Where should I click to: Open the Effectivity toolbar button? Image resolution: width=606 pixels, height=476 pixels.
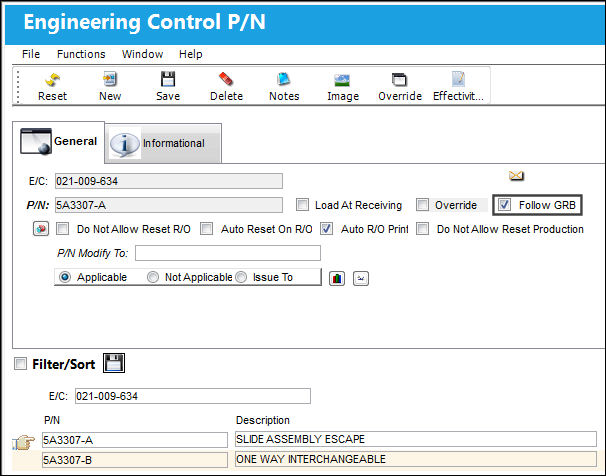coord(458,87)
